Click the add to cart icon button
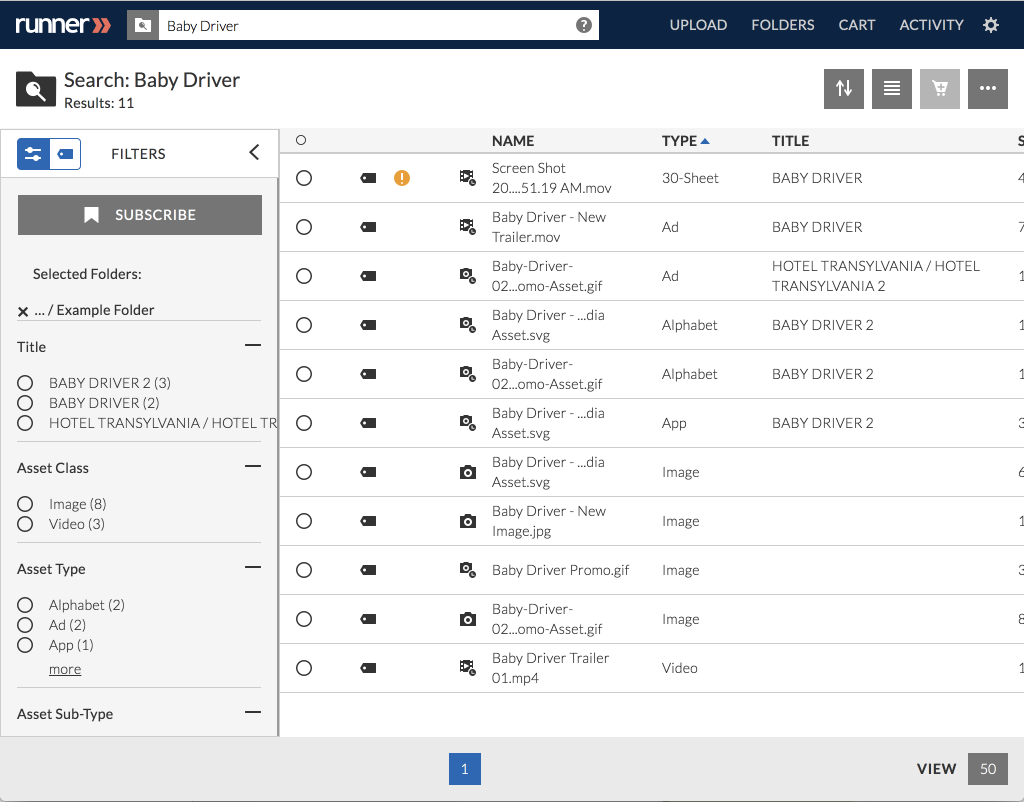Viewport: 1024px width, 802px height. pos(940,88)
